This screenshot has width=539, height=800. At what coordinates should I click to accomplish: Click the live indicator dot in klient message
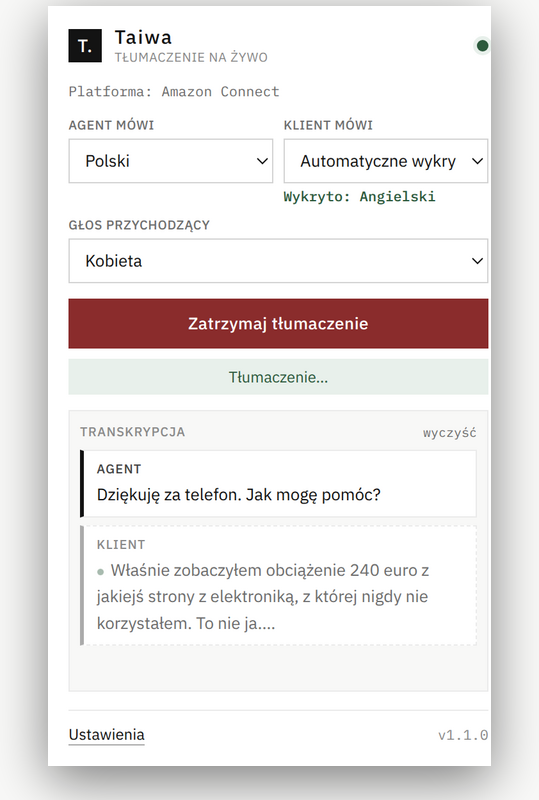(101, 571)
